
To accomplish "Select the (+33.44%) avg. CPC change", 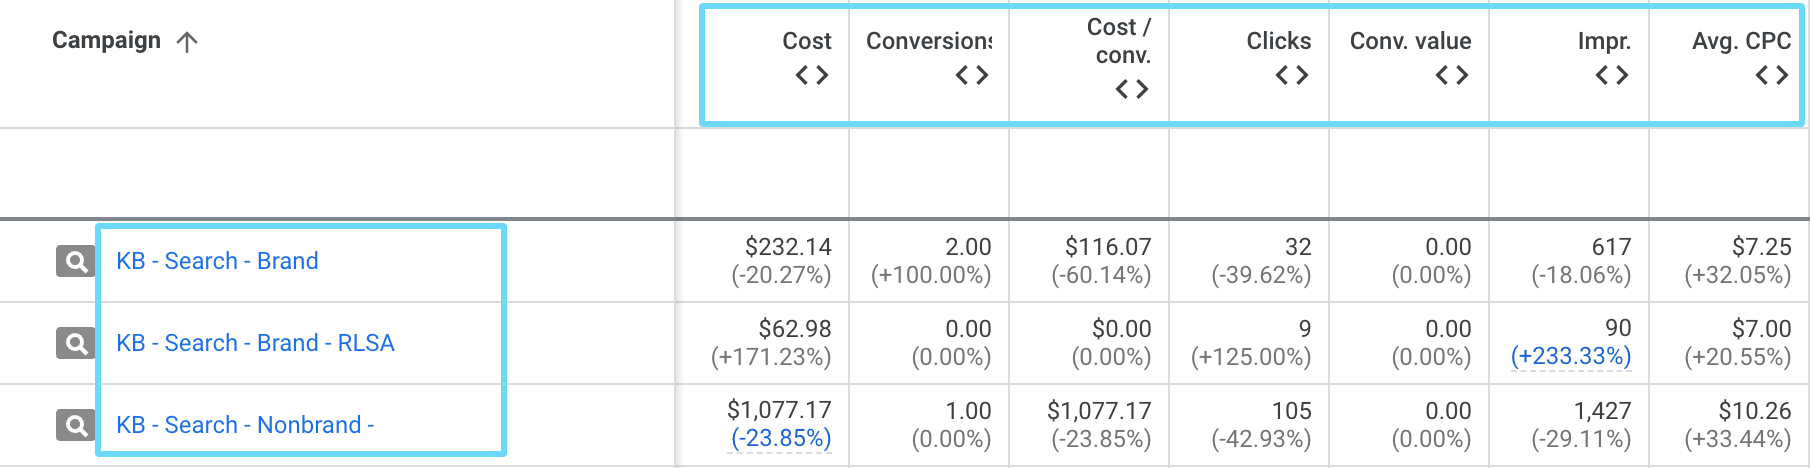I will click(1738, 439).
